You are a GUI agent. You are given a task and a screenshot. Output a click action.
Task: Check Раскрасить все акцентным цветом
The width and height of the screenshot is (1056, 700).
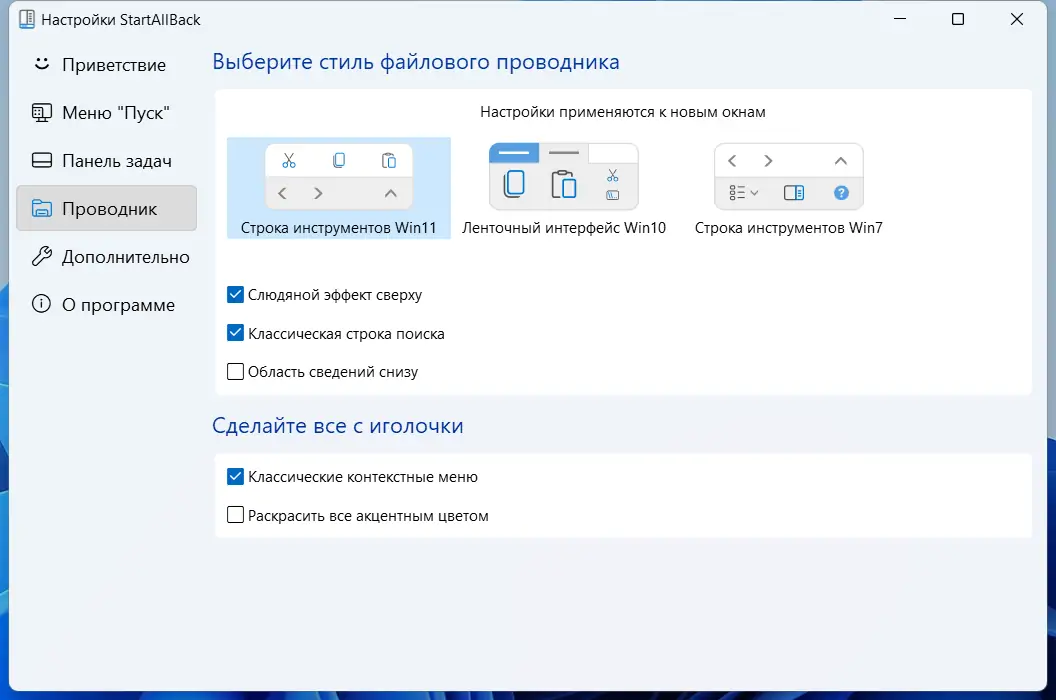pyautogui.click(x=235, y=515)
